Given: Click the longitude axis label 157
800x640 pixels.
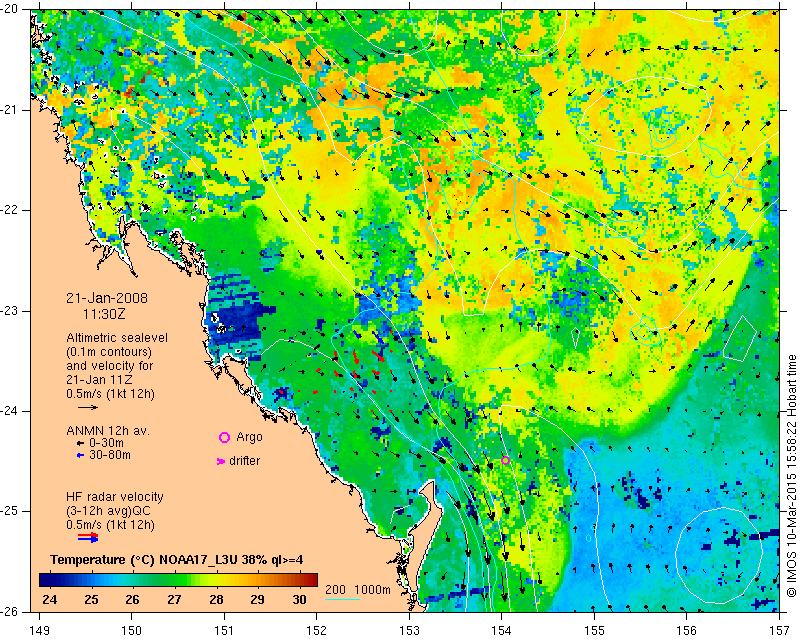Looking at the screenshot, I should point(779,630).
